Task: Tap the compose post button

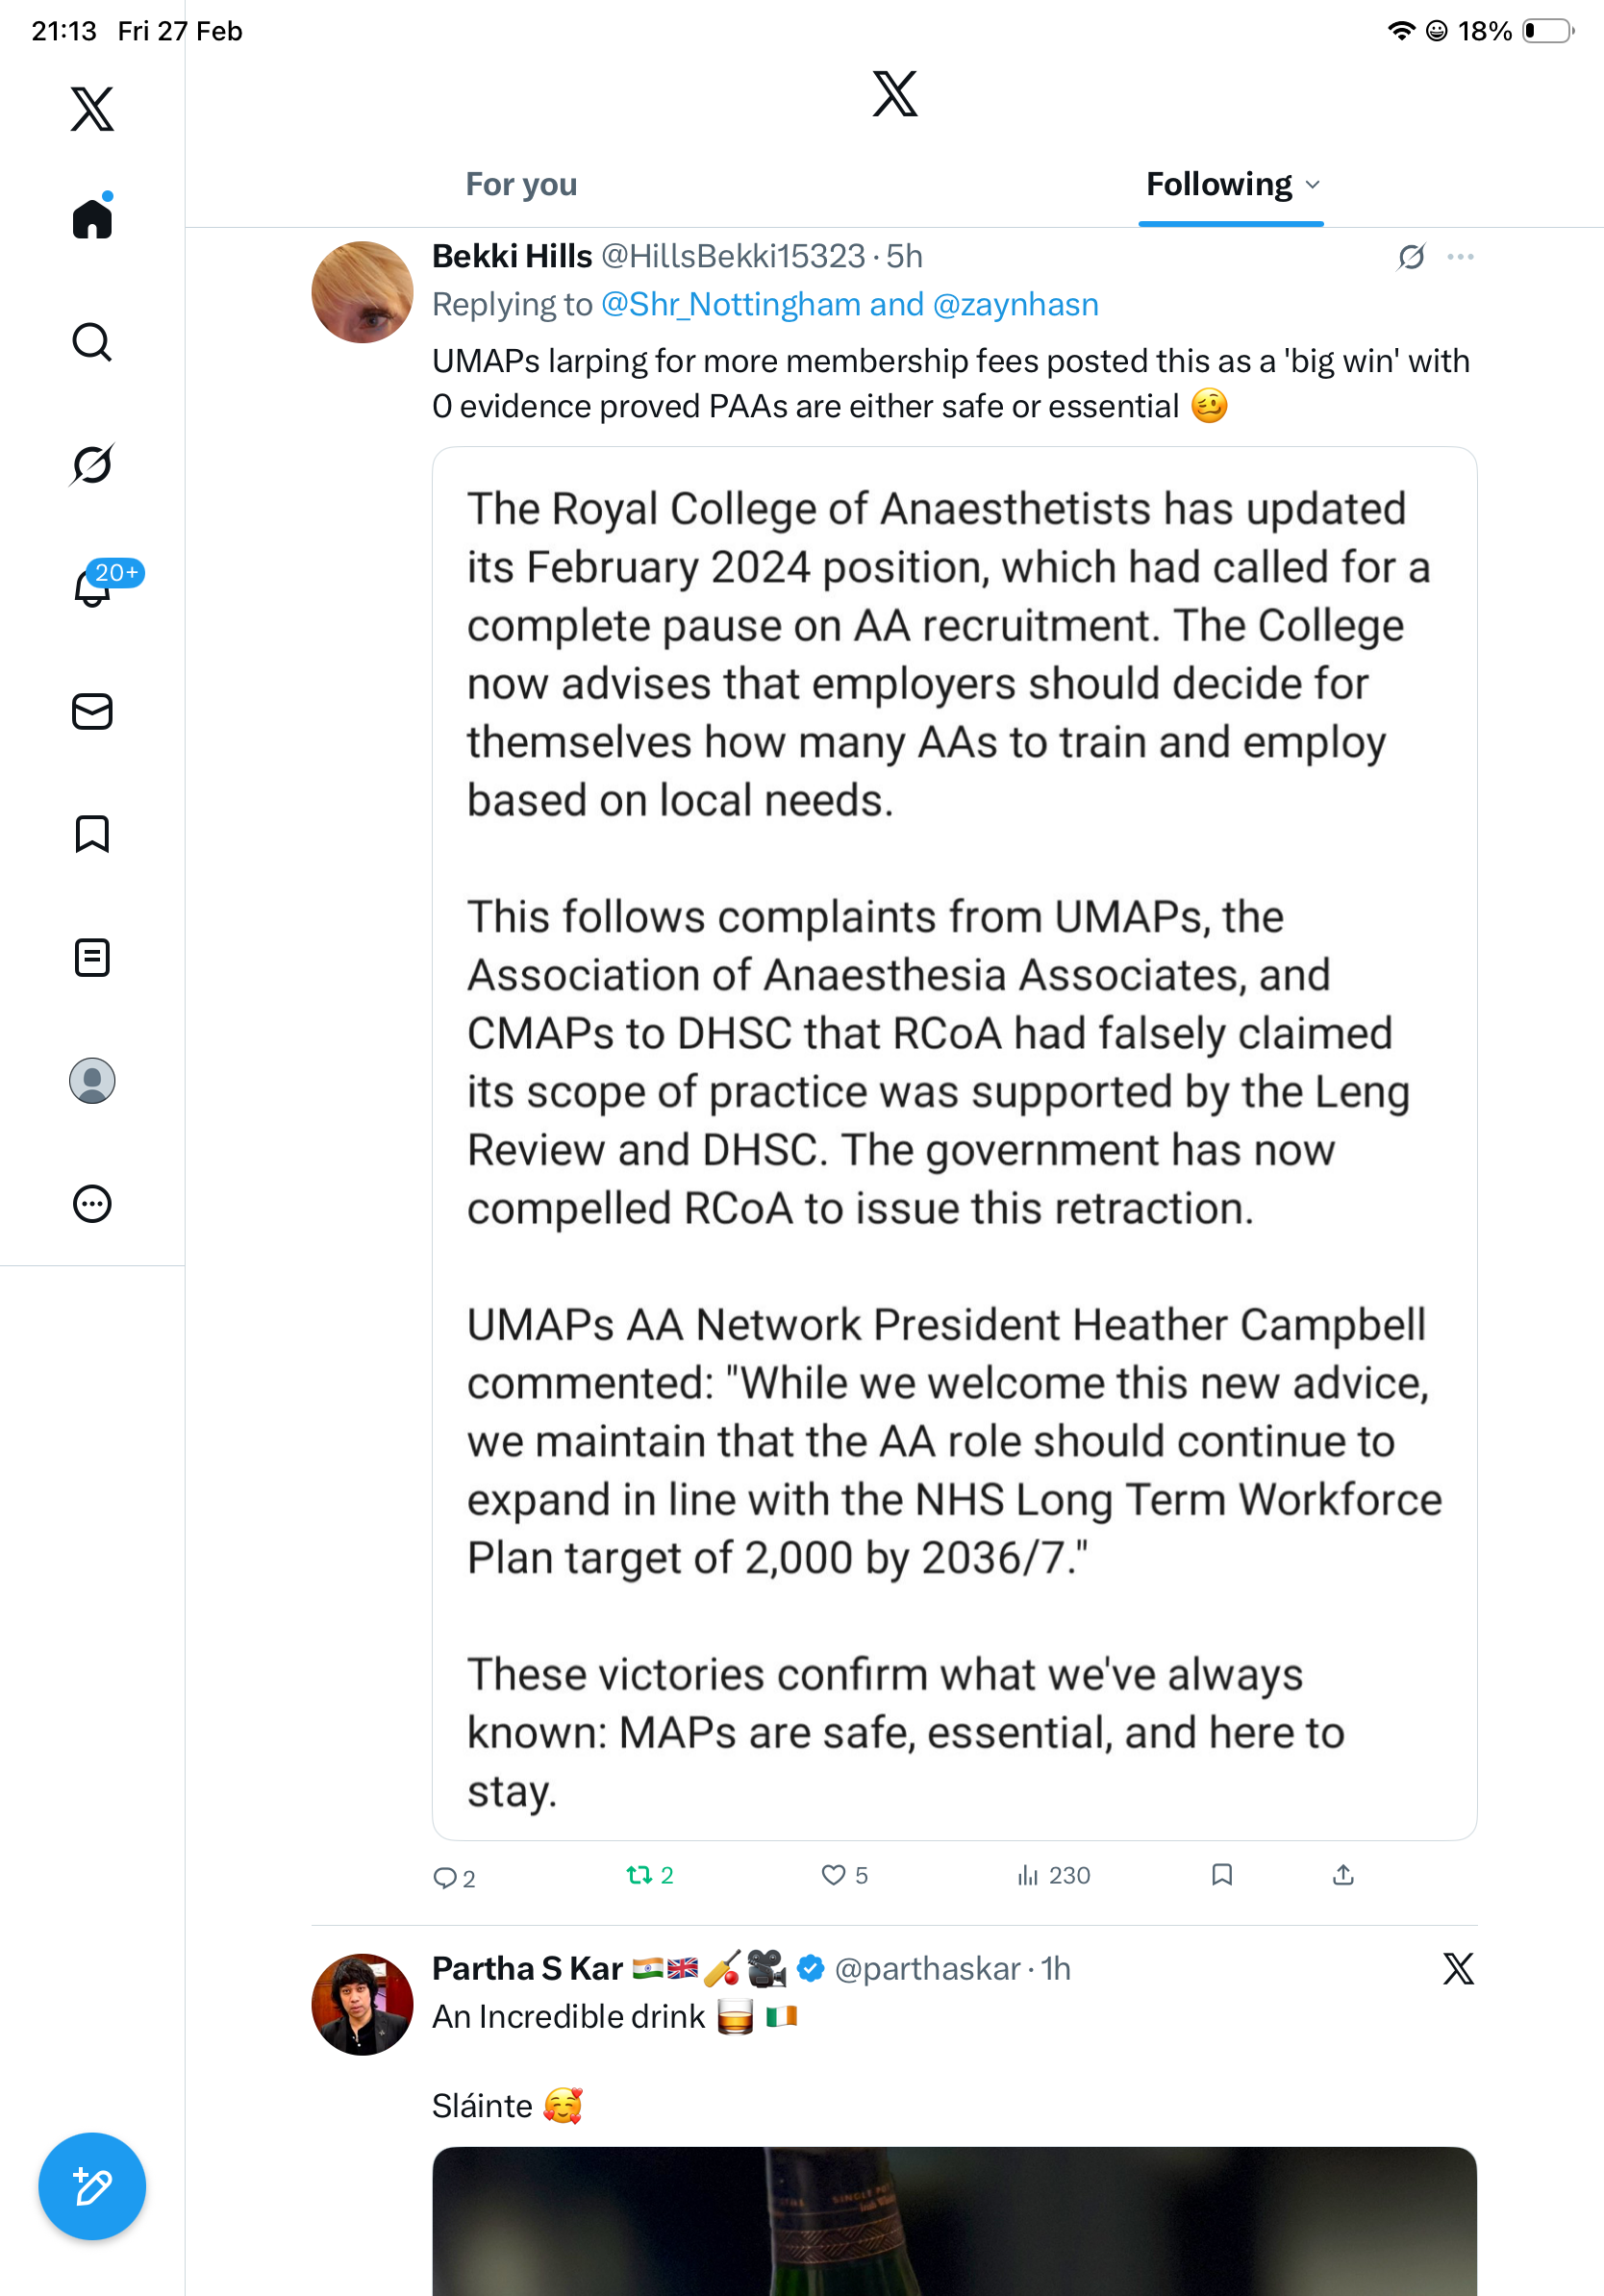Action: [92, 2187]
